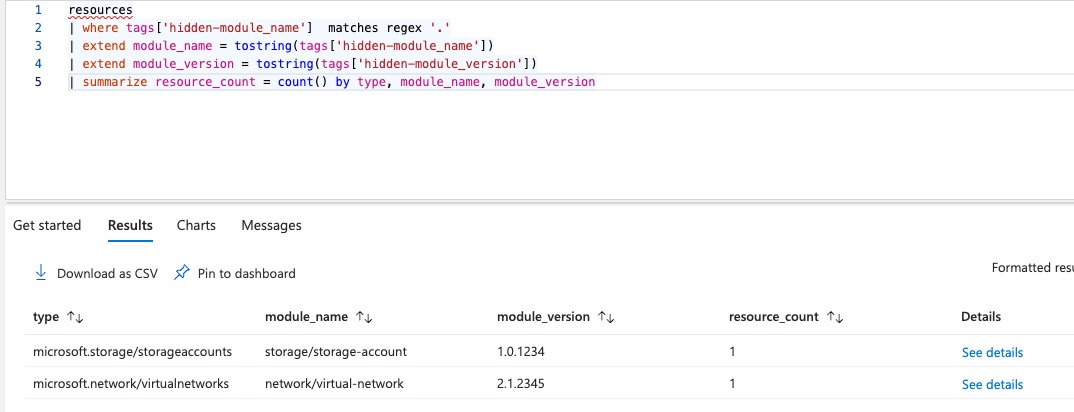Click the Download as CSV button

point(96,273)
